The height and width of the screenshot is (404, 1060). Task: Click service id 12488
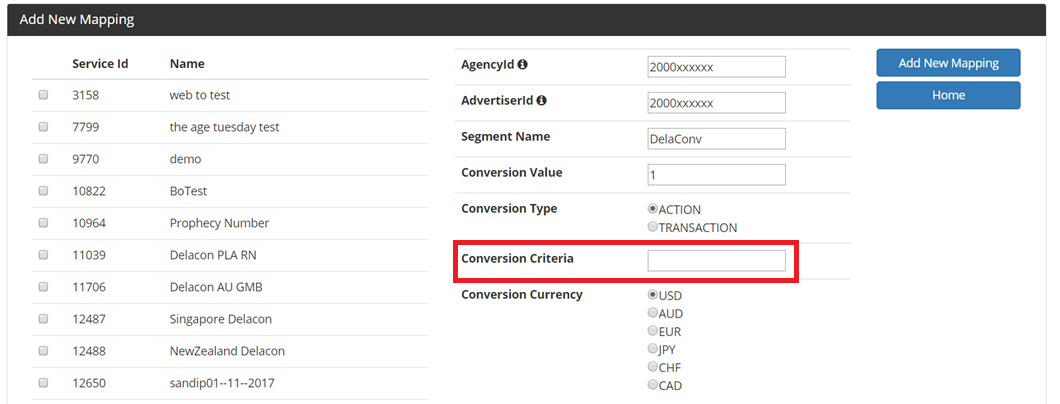(89, 351)
